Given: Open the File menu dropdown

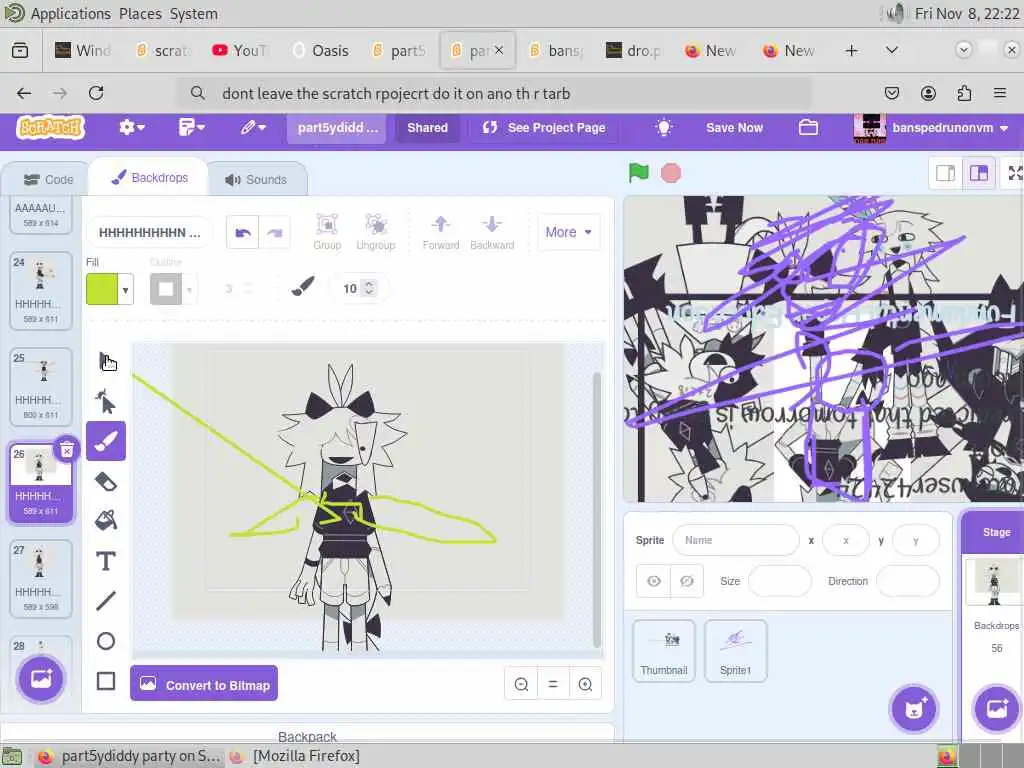Looking at the screenshot, I should [x=191, y=127].
